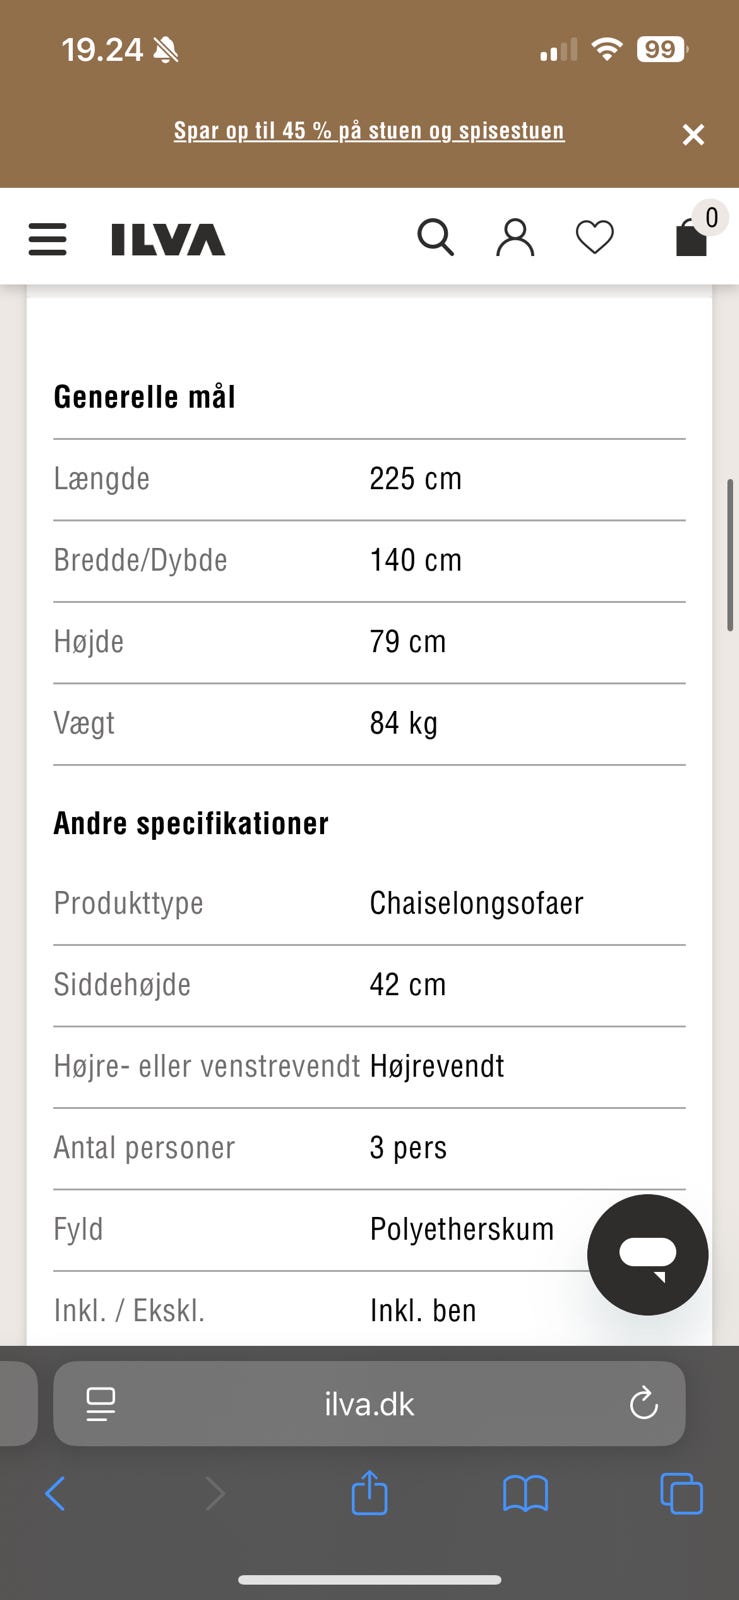Tap the ilva.dk address bar
The image size is (739, 1600).
click(369, 1404)
